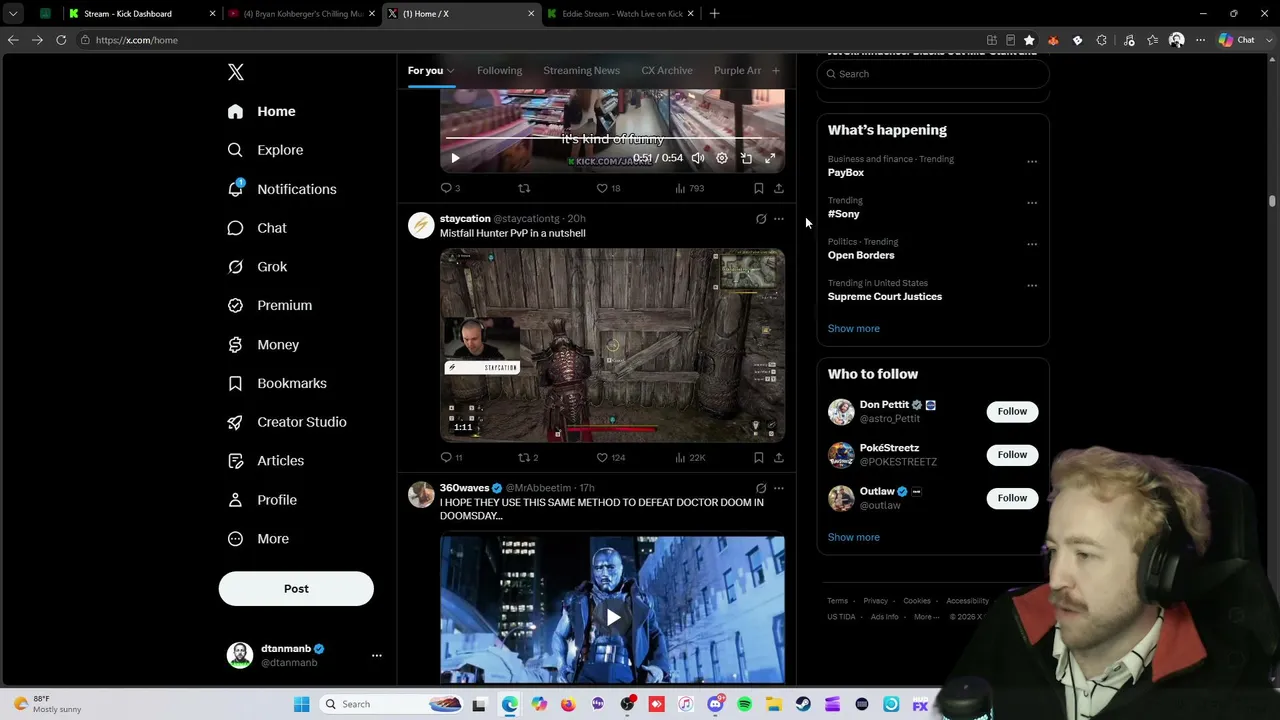Switch to the Streaming News tab
This screenshot has width=1280, height=720.
coord(581,71)
